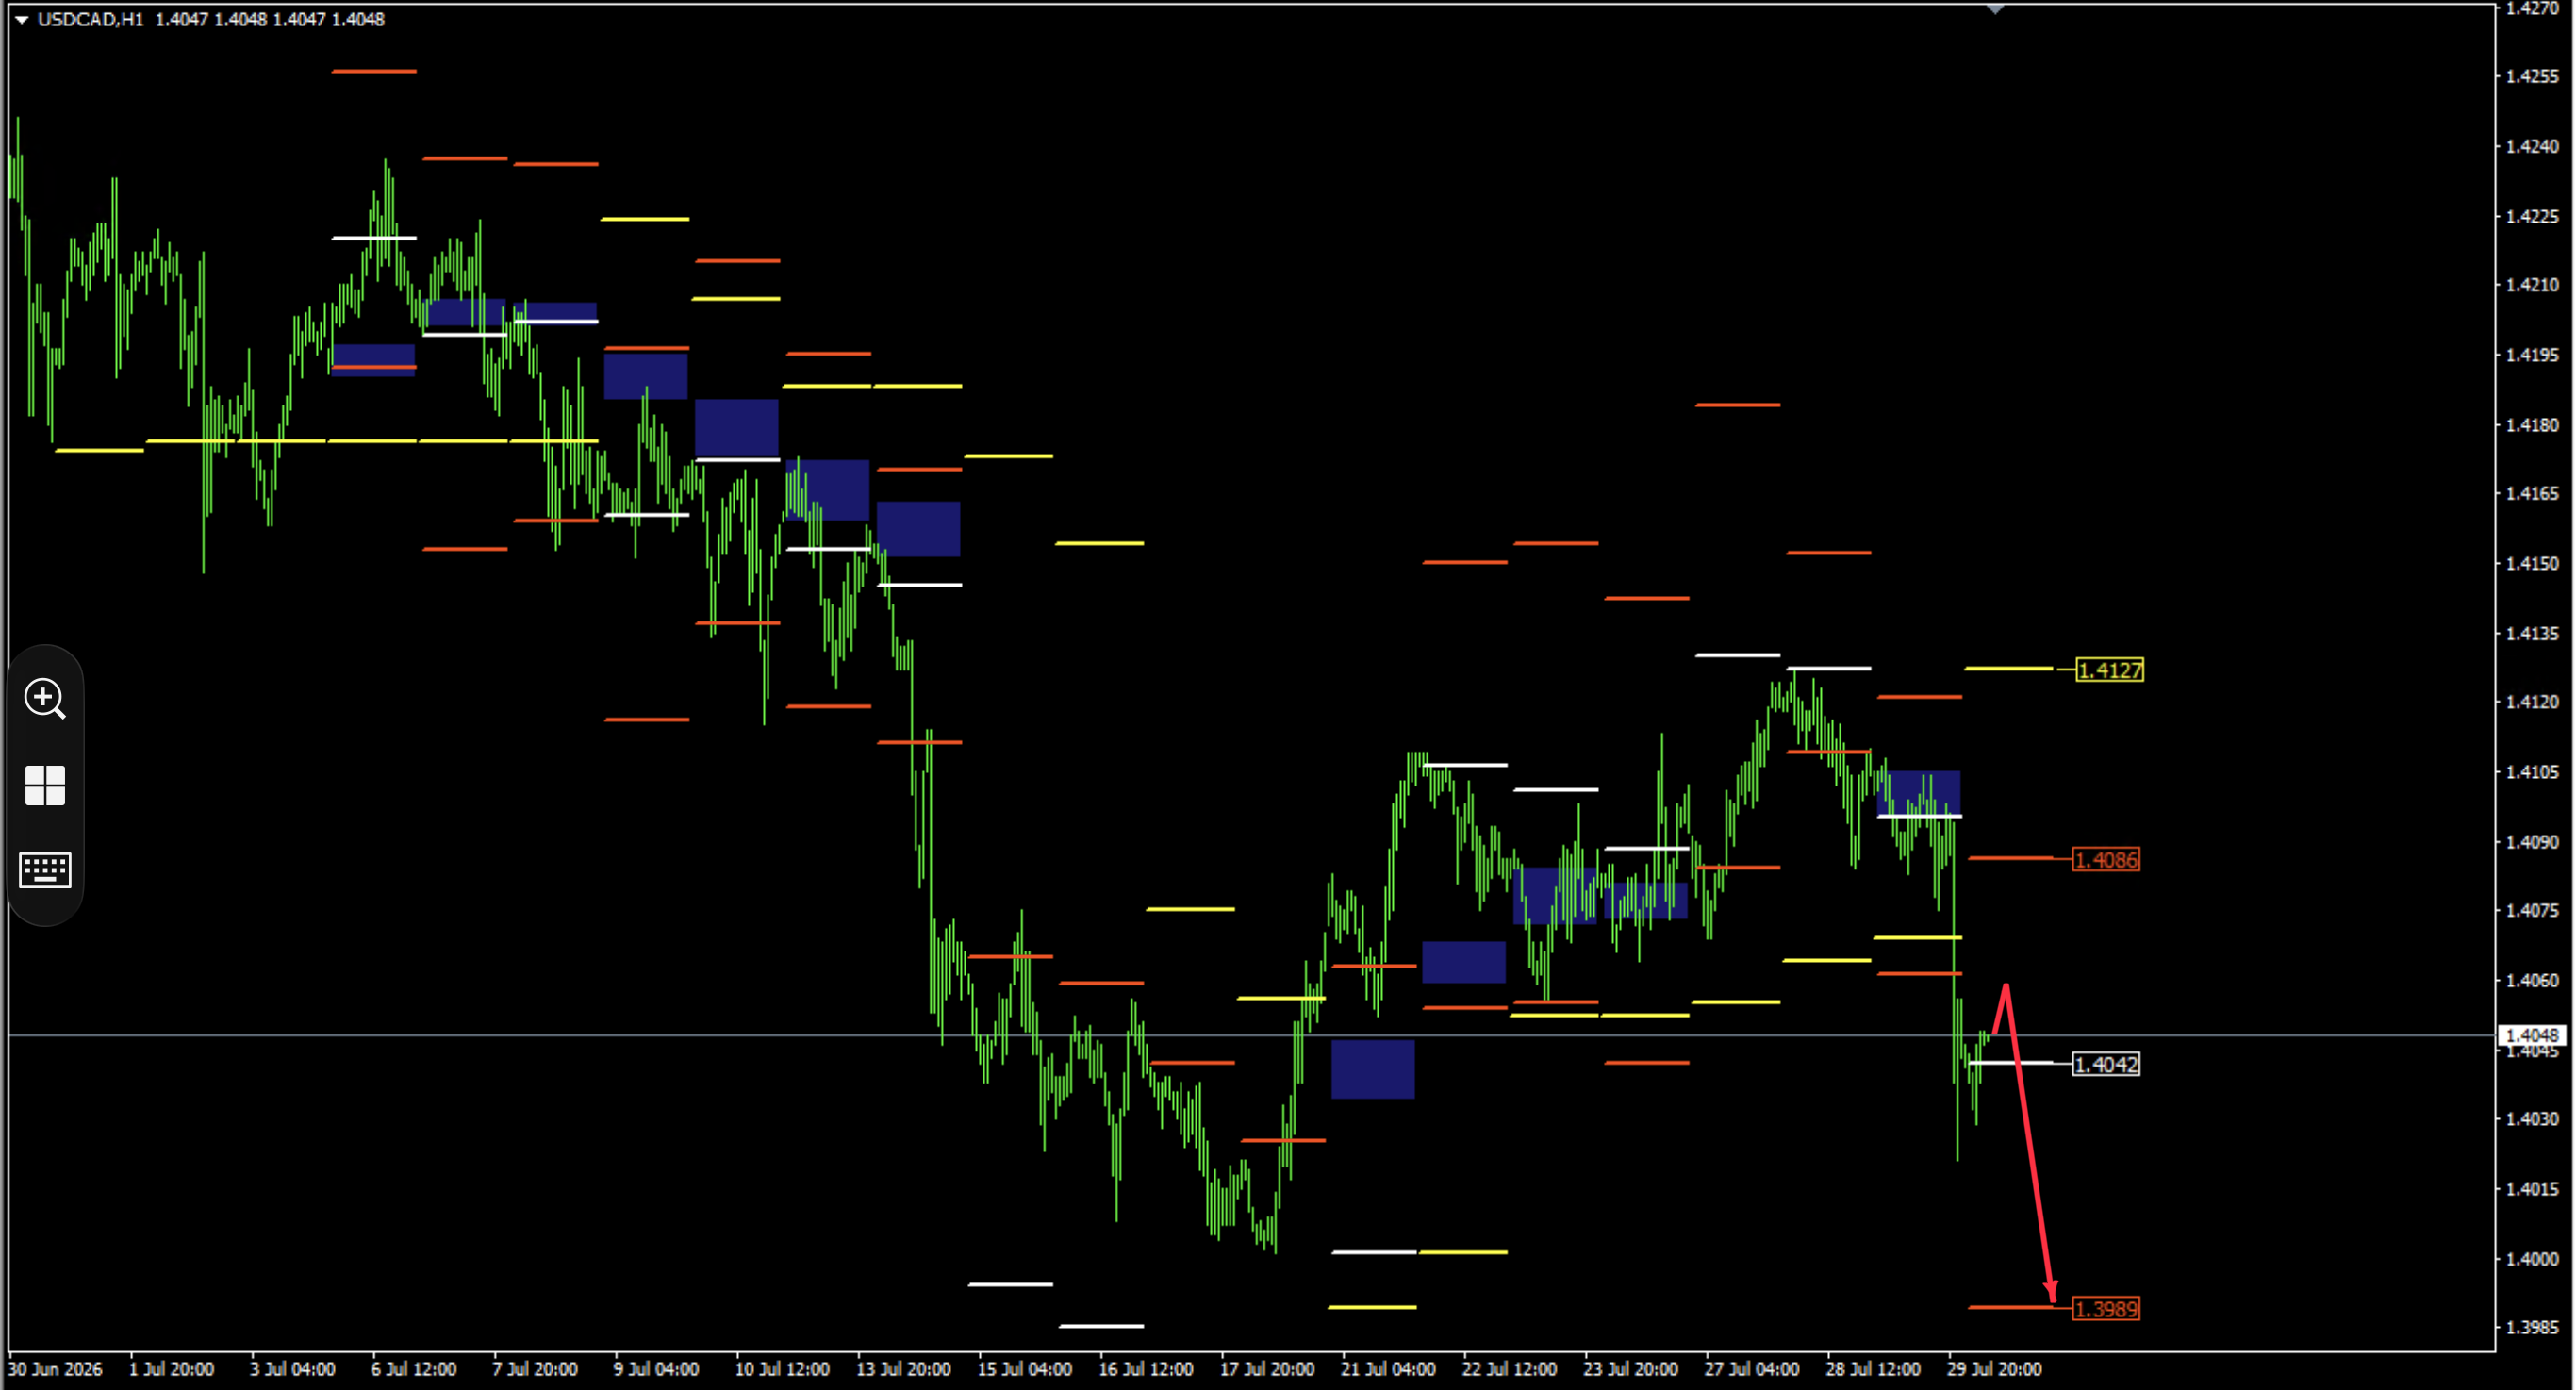Click the chart shift triangle marker at top
Image resolution: width=2576 pixels, height=1390 pixels.
[1995, 9]
